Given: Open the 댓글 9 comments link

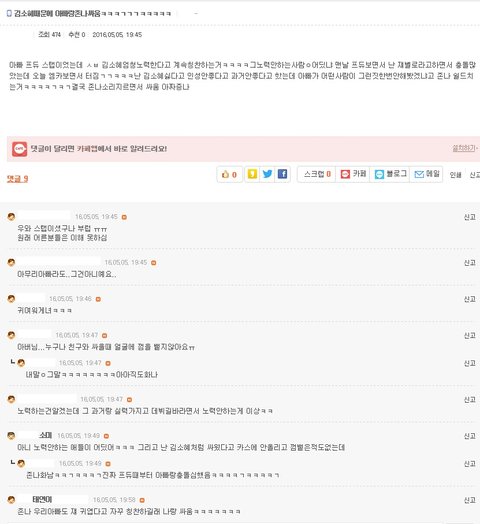Looking at the screenshot, I should (x=17, y=179).
